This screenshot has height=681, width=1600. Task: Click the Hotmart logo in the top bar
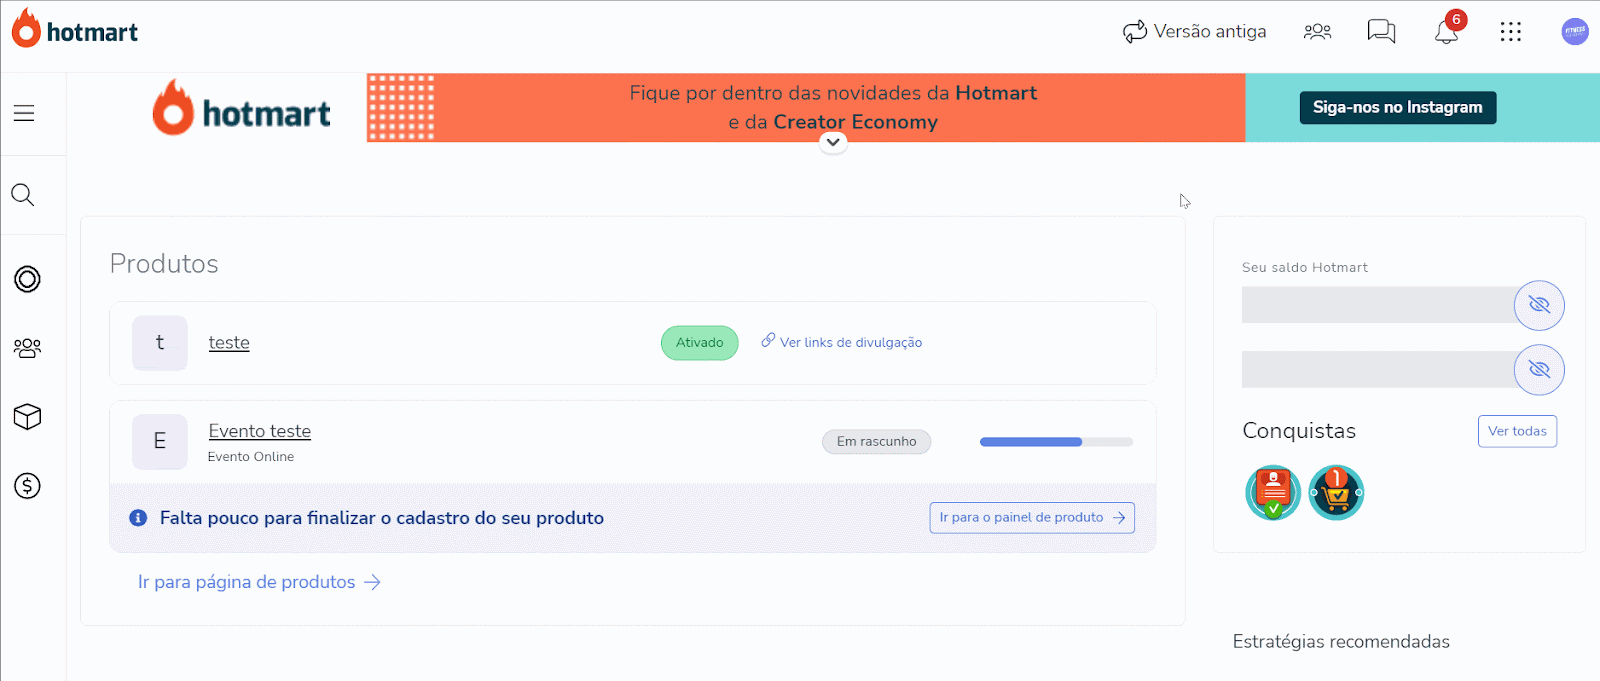75,30
